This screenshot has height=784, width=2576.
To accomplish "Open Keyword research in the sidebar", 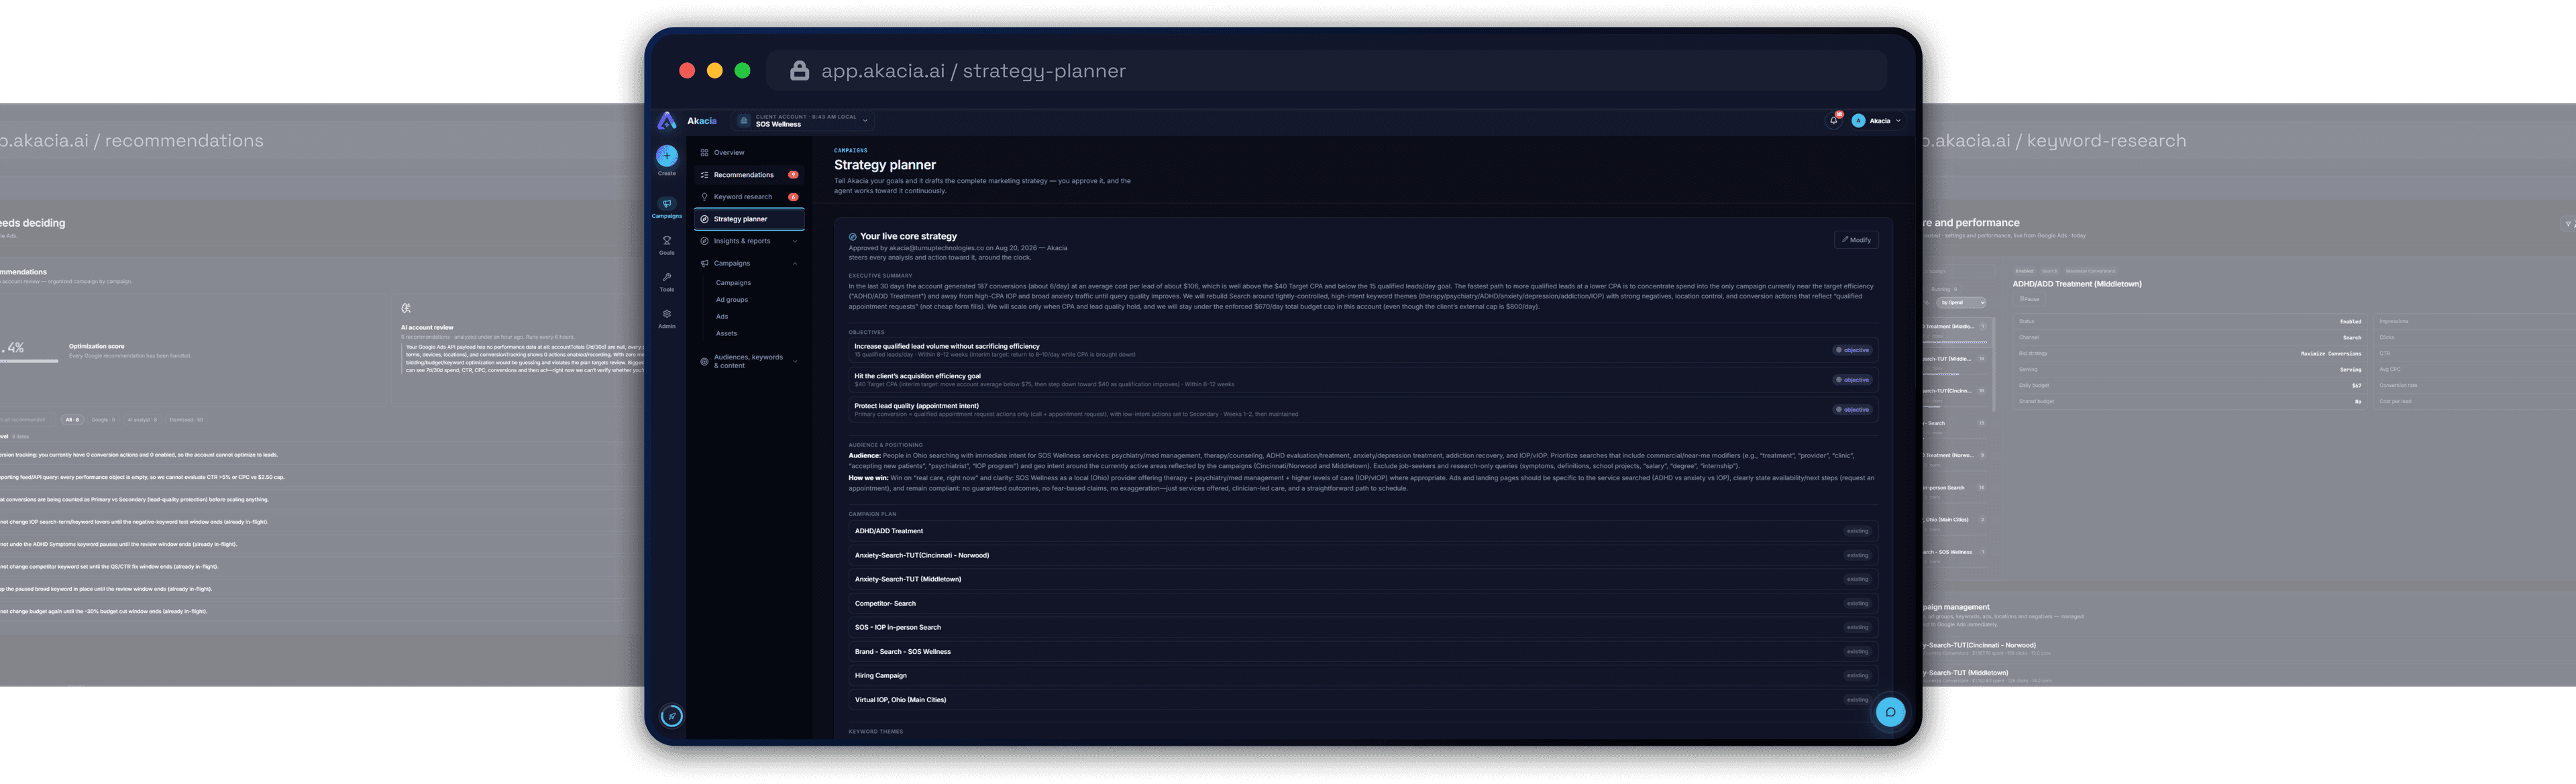I will tap(749, 197).
